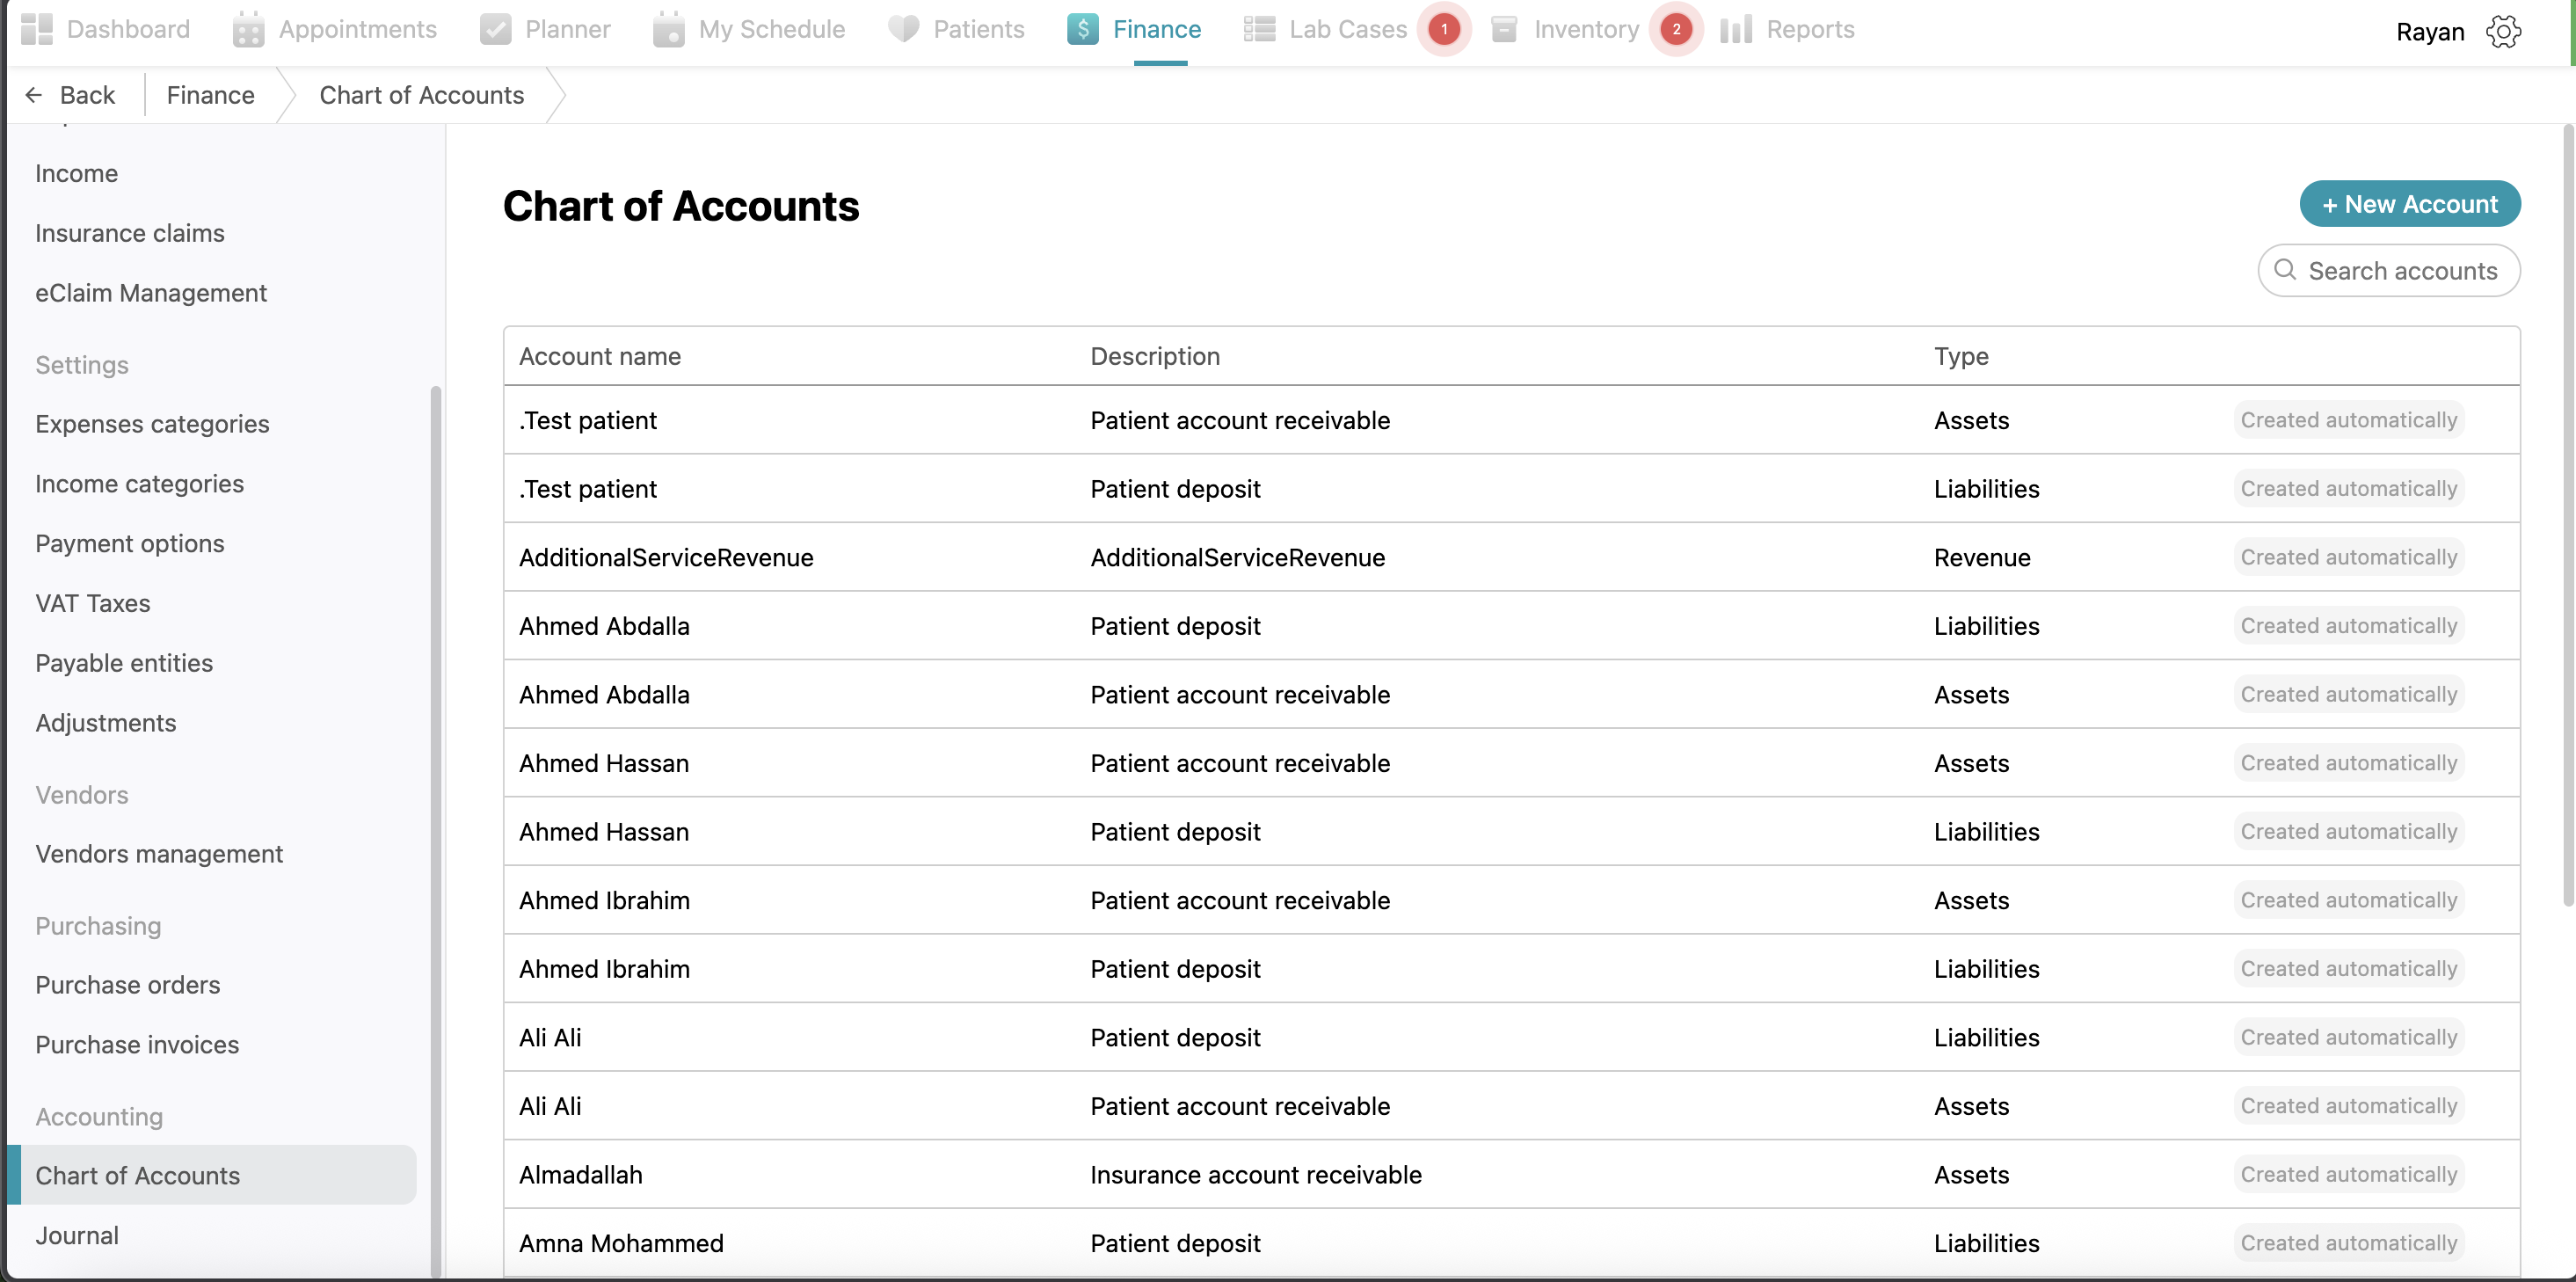Click the Lab Cases notification badge
Viewport: 2576px width, 1282px height.
(x=1444, y=29)
